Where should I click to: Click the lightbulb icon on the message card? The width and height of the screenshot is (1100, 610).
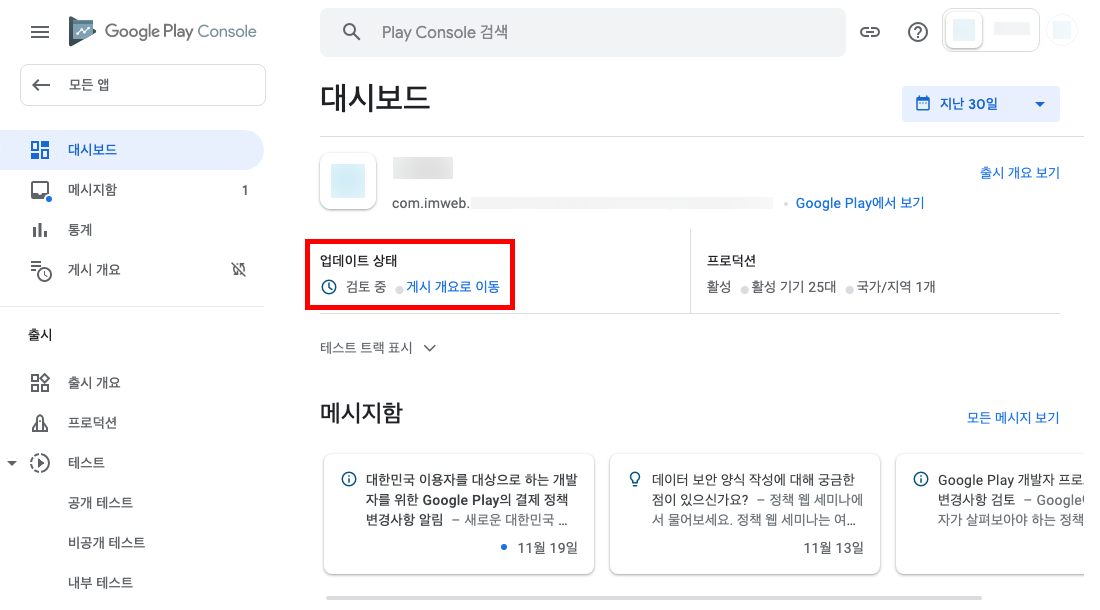[x=634, y=480]
